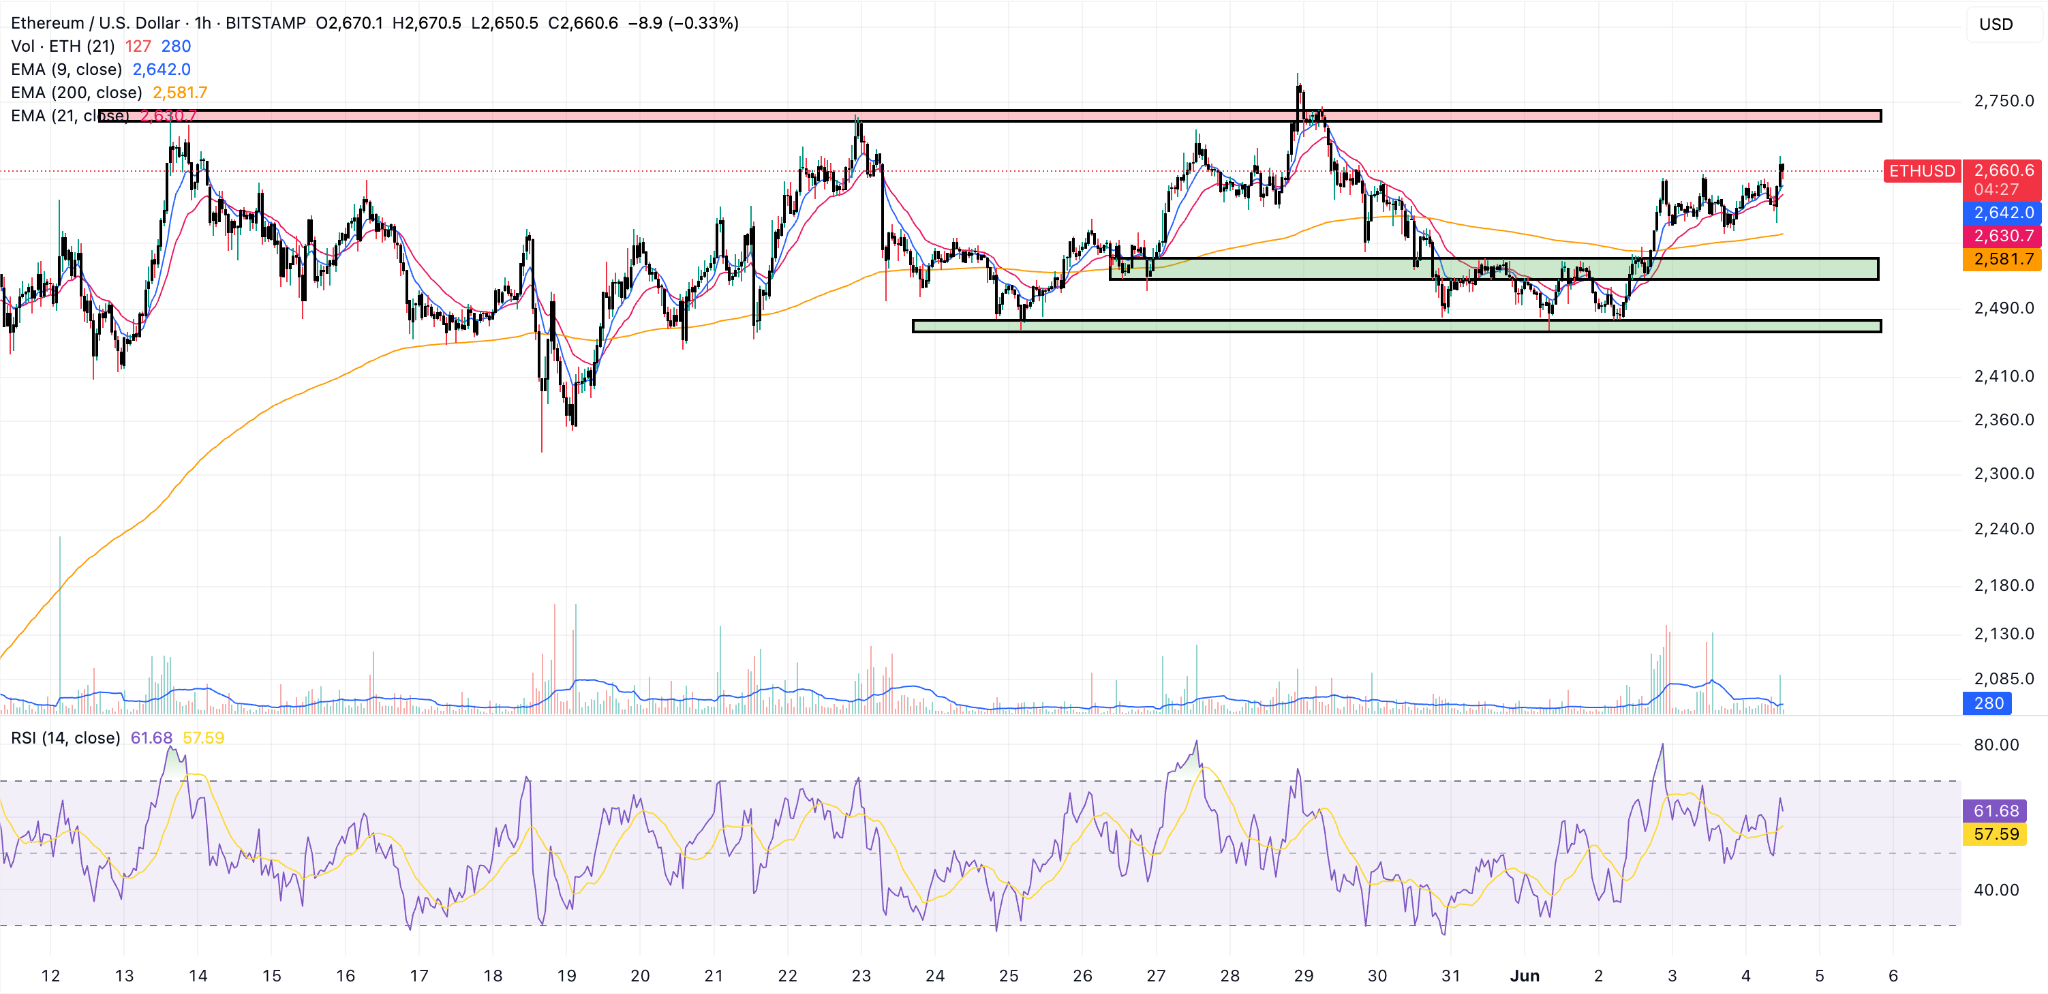Click the O2,670.1 open value in header

pyautogui.click(x=349, y=23)
